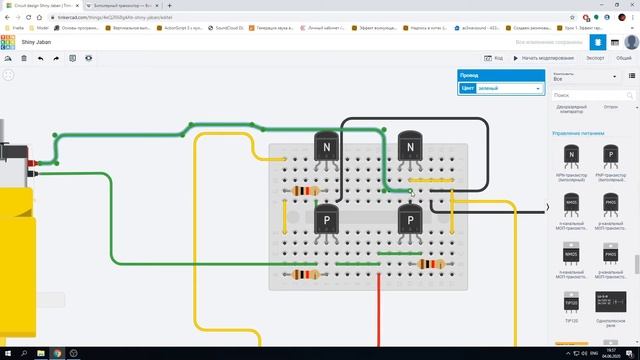The height and width of the screenshot is (360, 640).
Task: Open the taskbar notification center
Action: coord(629,353)
